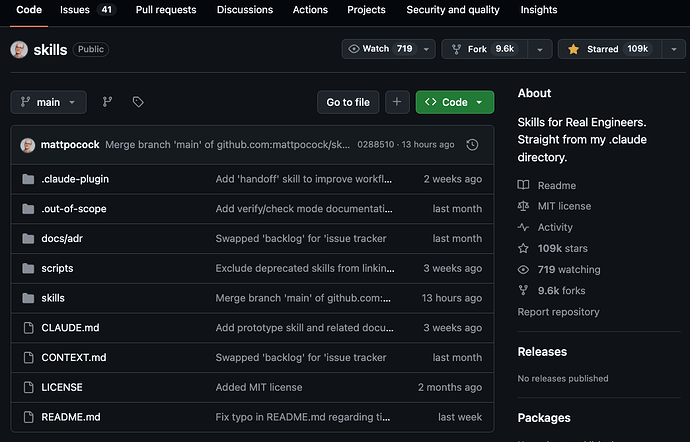The image size is (690, 442).
Task: Open the Pull requests tab
Action: click(166, 10)
